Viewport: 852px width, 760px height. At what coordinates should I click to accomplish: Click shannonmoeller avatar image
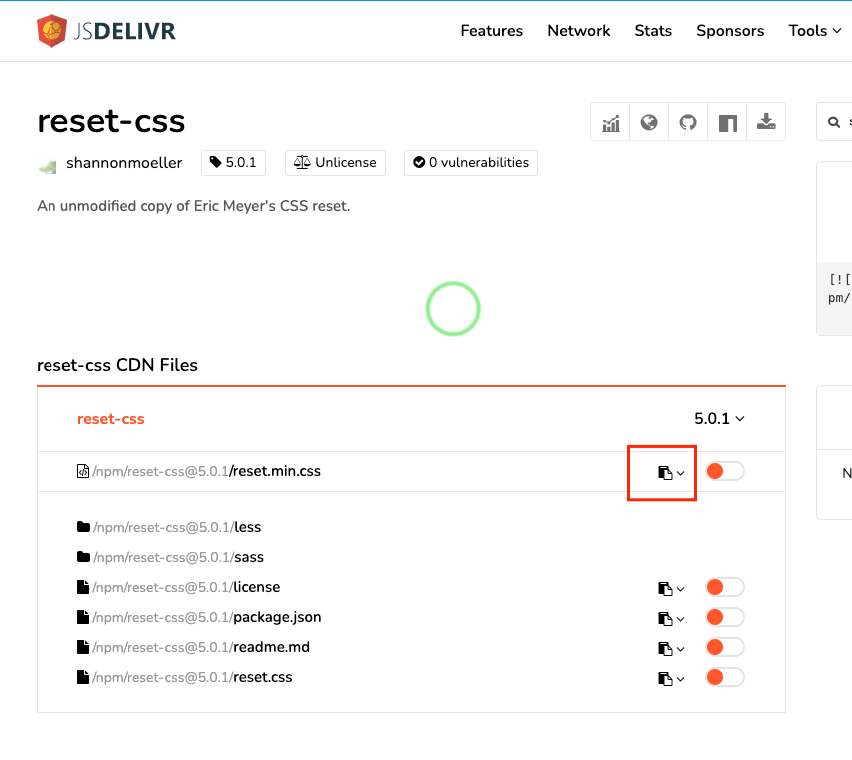click(x=47, y=164)
